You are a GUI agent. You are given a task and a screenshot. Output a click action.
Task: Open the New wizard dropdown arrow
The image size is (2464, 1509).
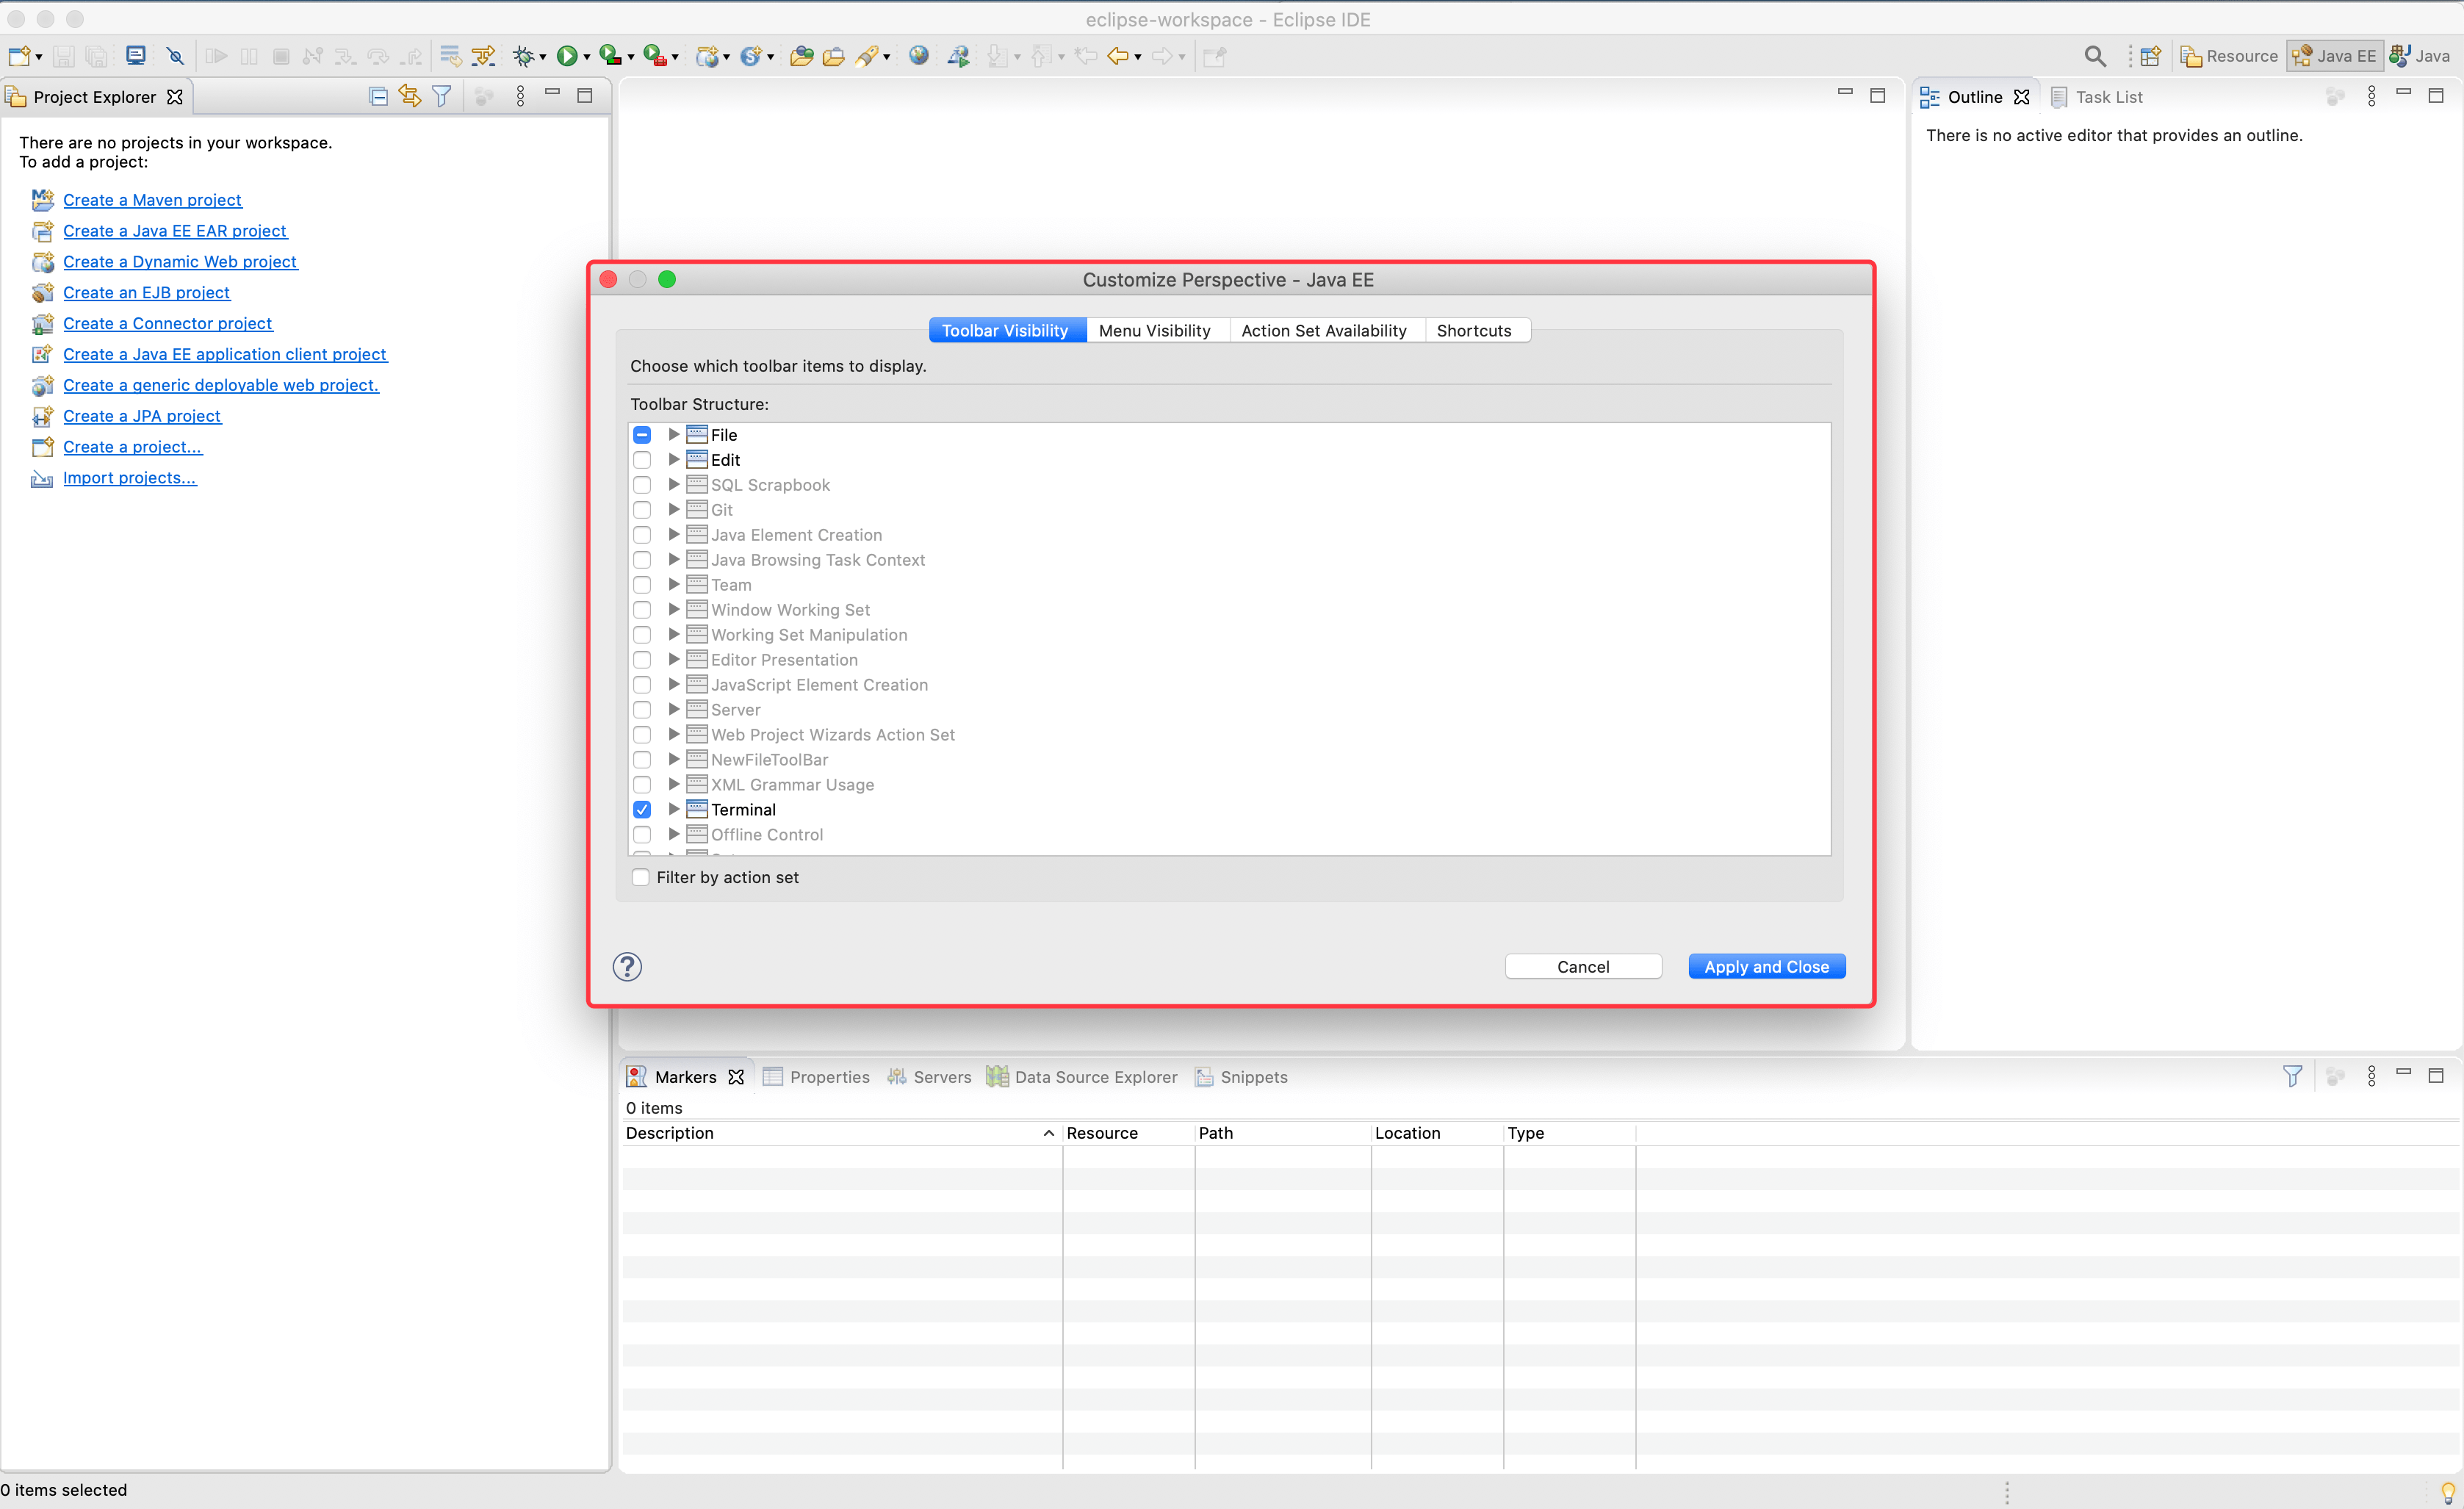click(x=38, y=57)
